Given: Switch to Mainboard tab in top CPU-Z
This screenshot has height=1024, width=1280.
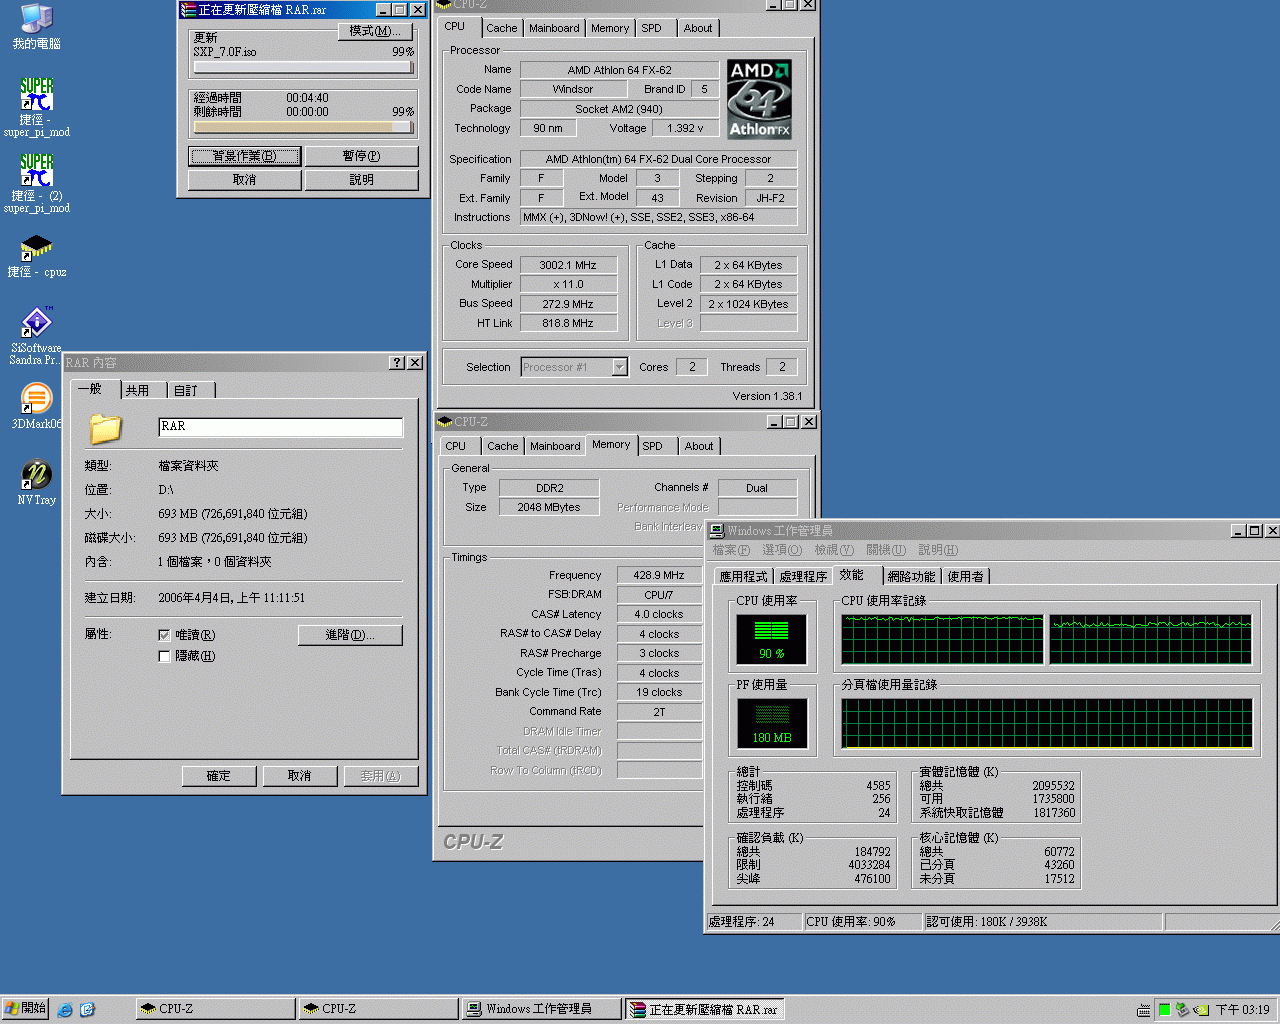Looking at the screenshot, I should click(554, 28).
